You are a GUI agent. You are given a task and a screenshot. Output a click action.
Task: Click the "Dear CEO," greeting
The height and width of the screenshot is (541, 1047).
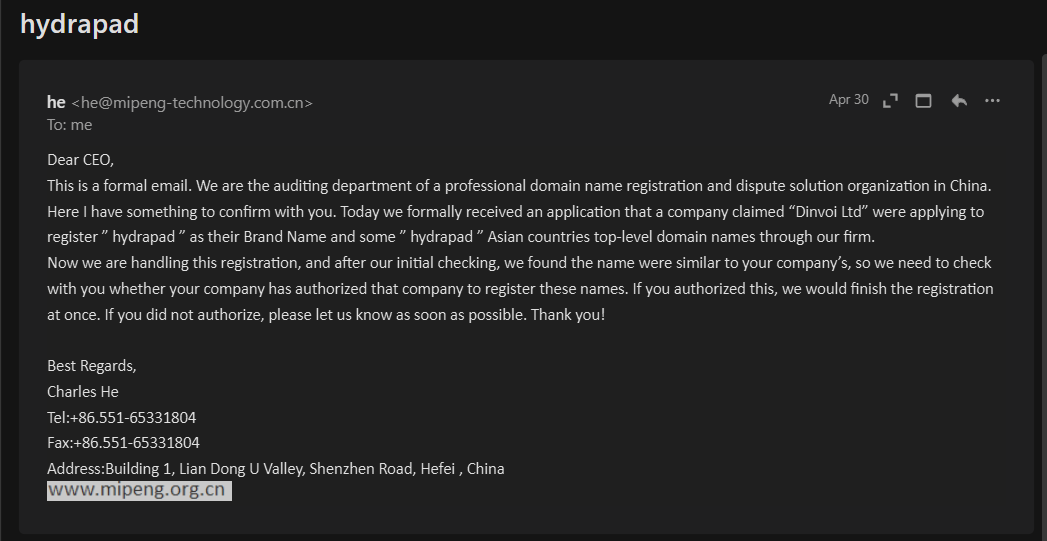[80, 160]
